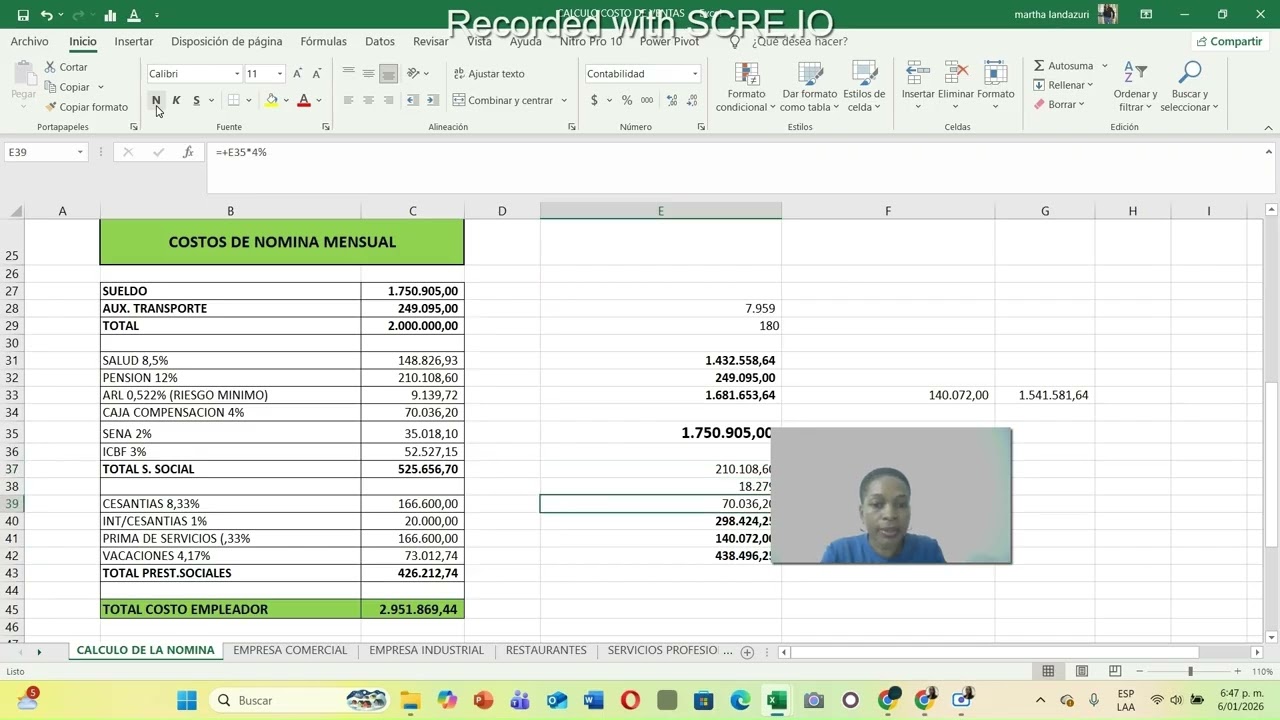The width and height of the screenshot is (1280, 720).
Task: Open Dar formato como tabla
Action: click(809, 86)
